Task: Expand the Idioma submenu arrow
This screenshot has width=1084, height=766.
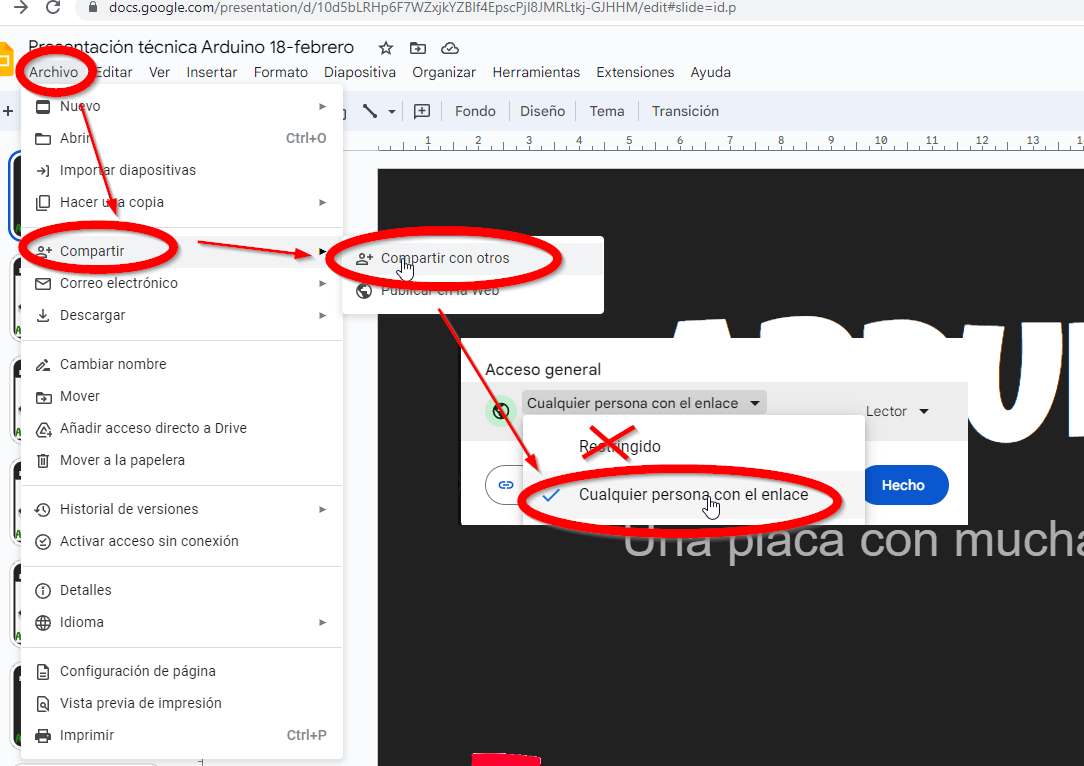Action: pos(322,622)
